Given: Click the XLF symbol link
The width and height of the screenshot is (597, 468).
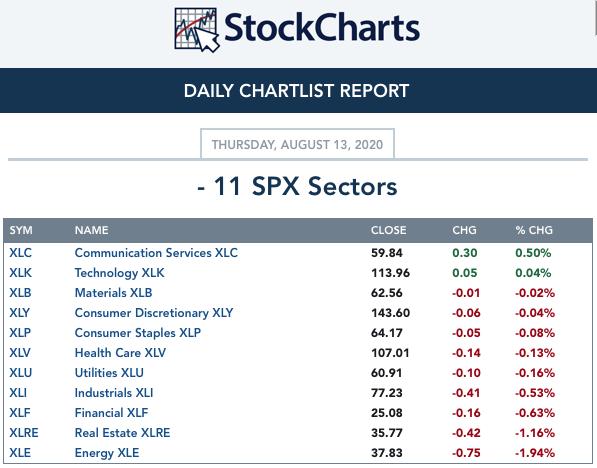Looking at the screenshot, I should click(20, 413).
